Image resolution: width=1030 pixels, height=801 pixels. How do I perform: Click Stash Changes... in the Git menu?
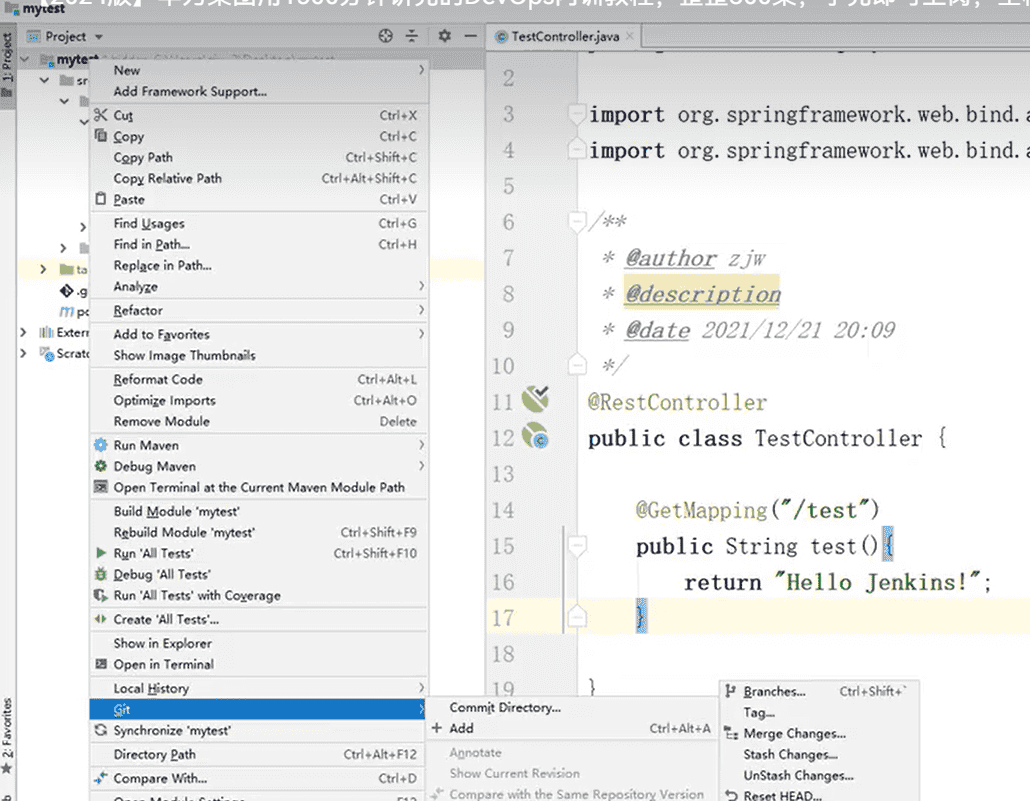click(790, 754)
